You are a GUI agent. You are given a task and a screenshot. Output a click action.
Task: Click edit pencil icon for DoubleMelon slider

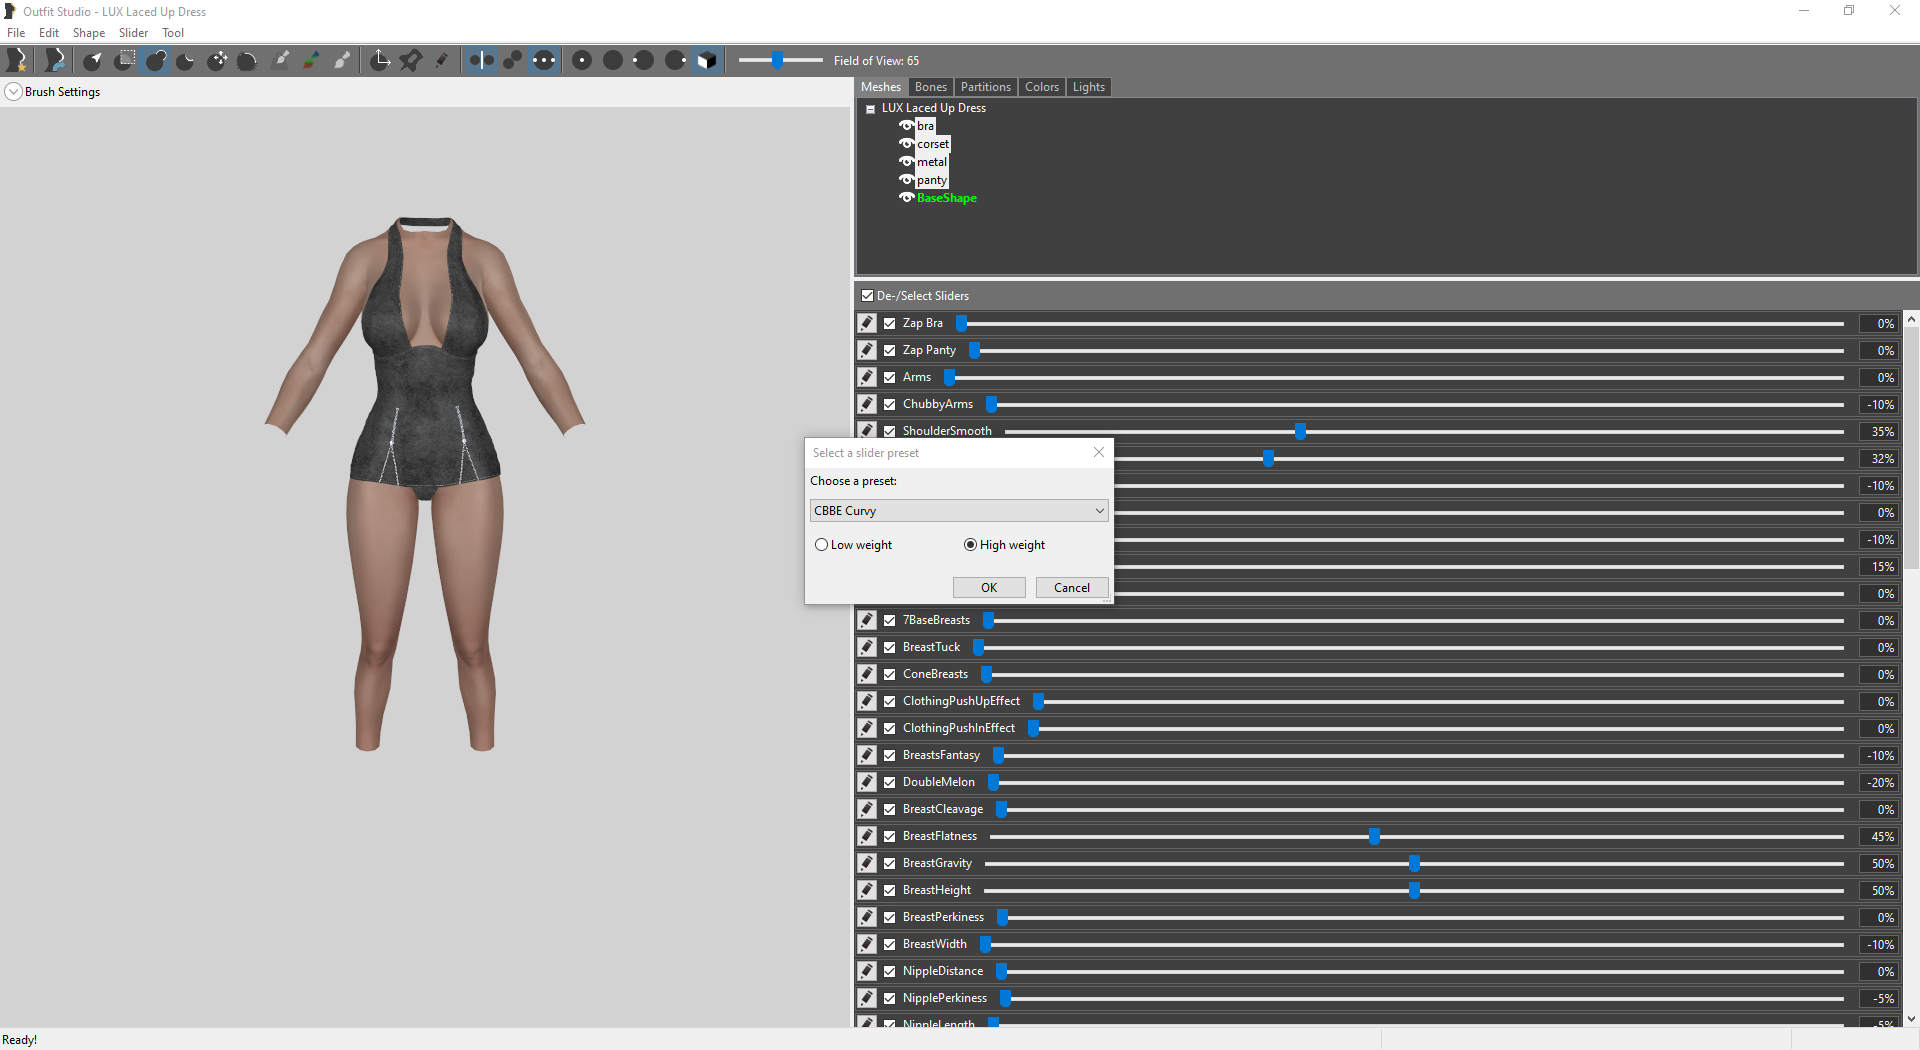[867, 782]
